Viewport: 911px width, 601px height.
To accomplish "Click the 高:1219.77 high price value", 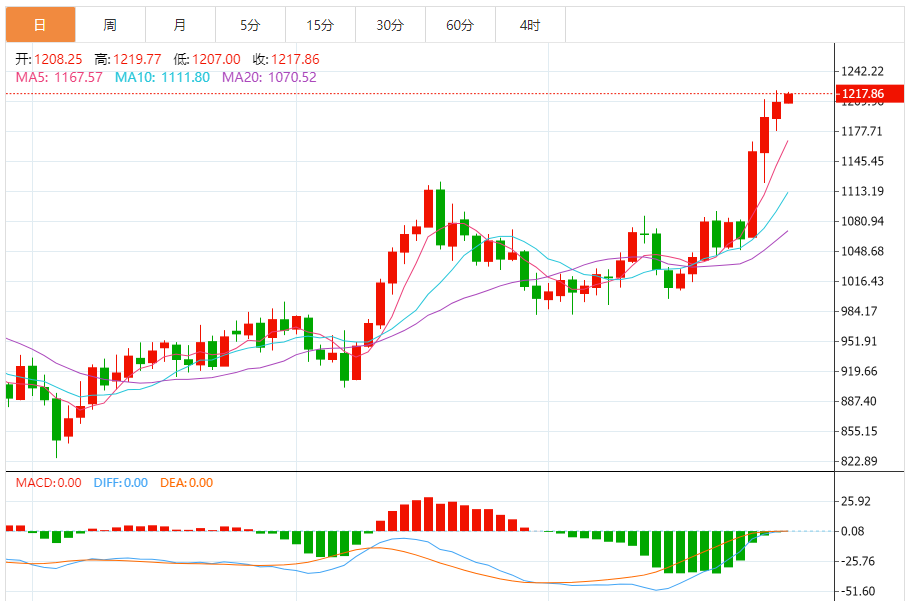I will pyautogui.click(x=128, y=59).
